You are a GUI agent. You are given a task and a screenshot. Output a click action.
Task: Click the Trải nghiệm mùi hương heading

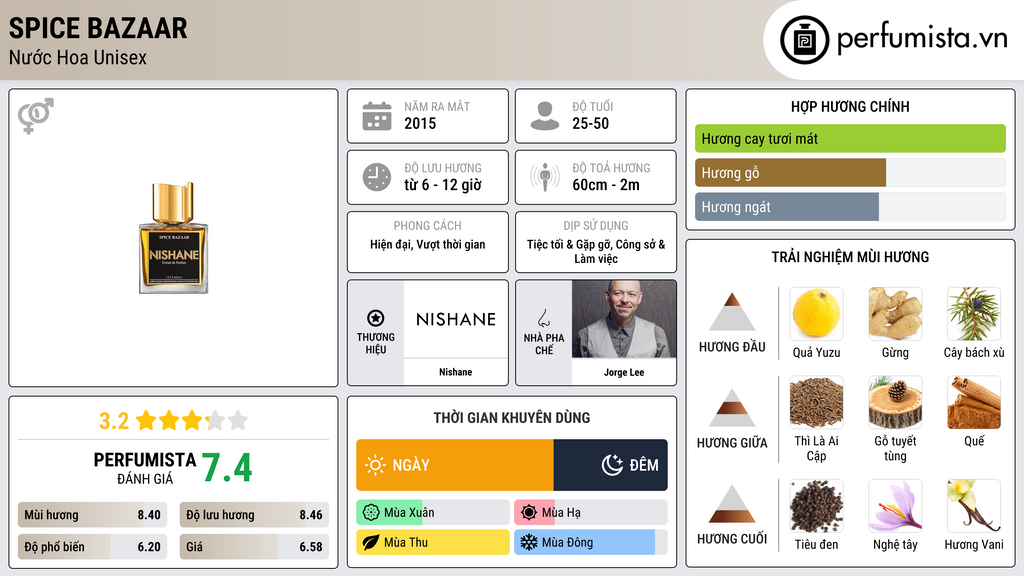(850, 257)
